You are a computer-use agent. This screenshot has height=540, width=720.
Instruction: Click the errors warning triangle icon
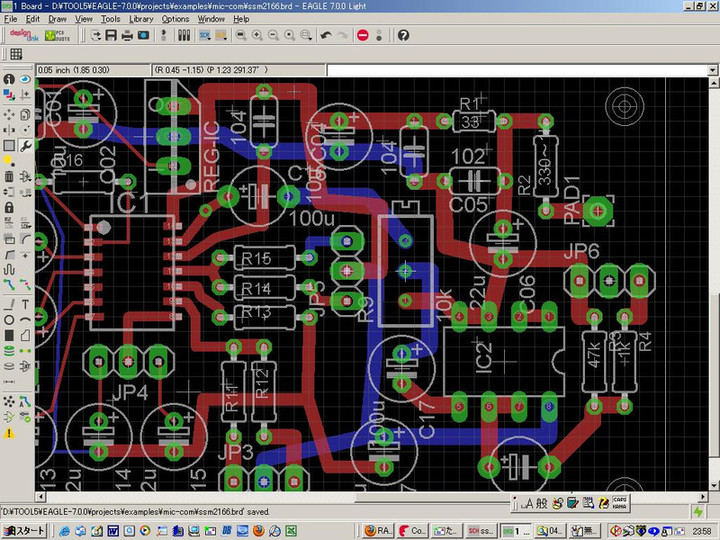[x=9, y=433]
